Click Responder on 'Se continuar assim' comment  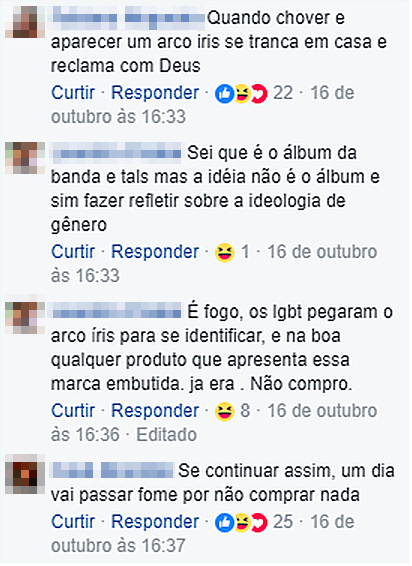tap(155, 522)
